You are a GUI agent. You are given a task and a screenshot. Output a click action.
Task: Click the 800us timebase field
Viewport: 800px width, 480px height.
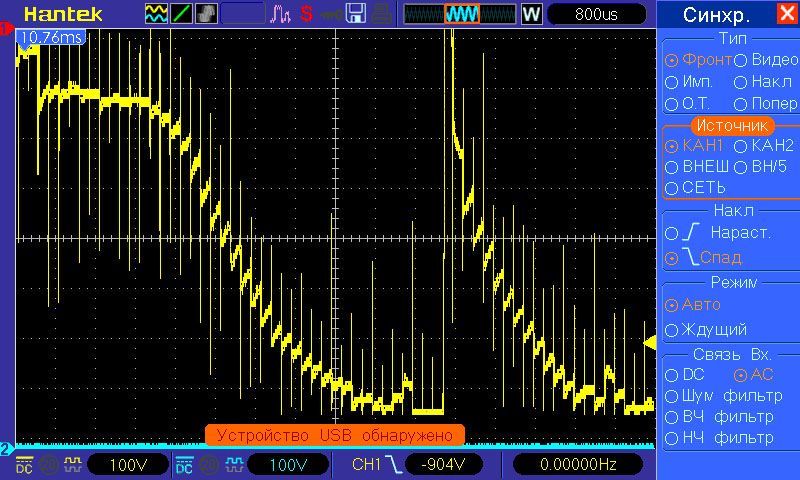[x=596, y=14]
